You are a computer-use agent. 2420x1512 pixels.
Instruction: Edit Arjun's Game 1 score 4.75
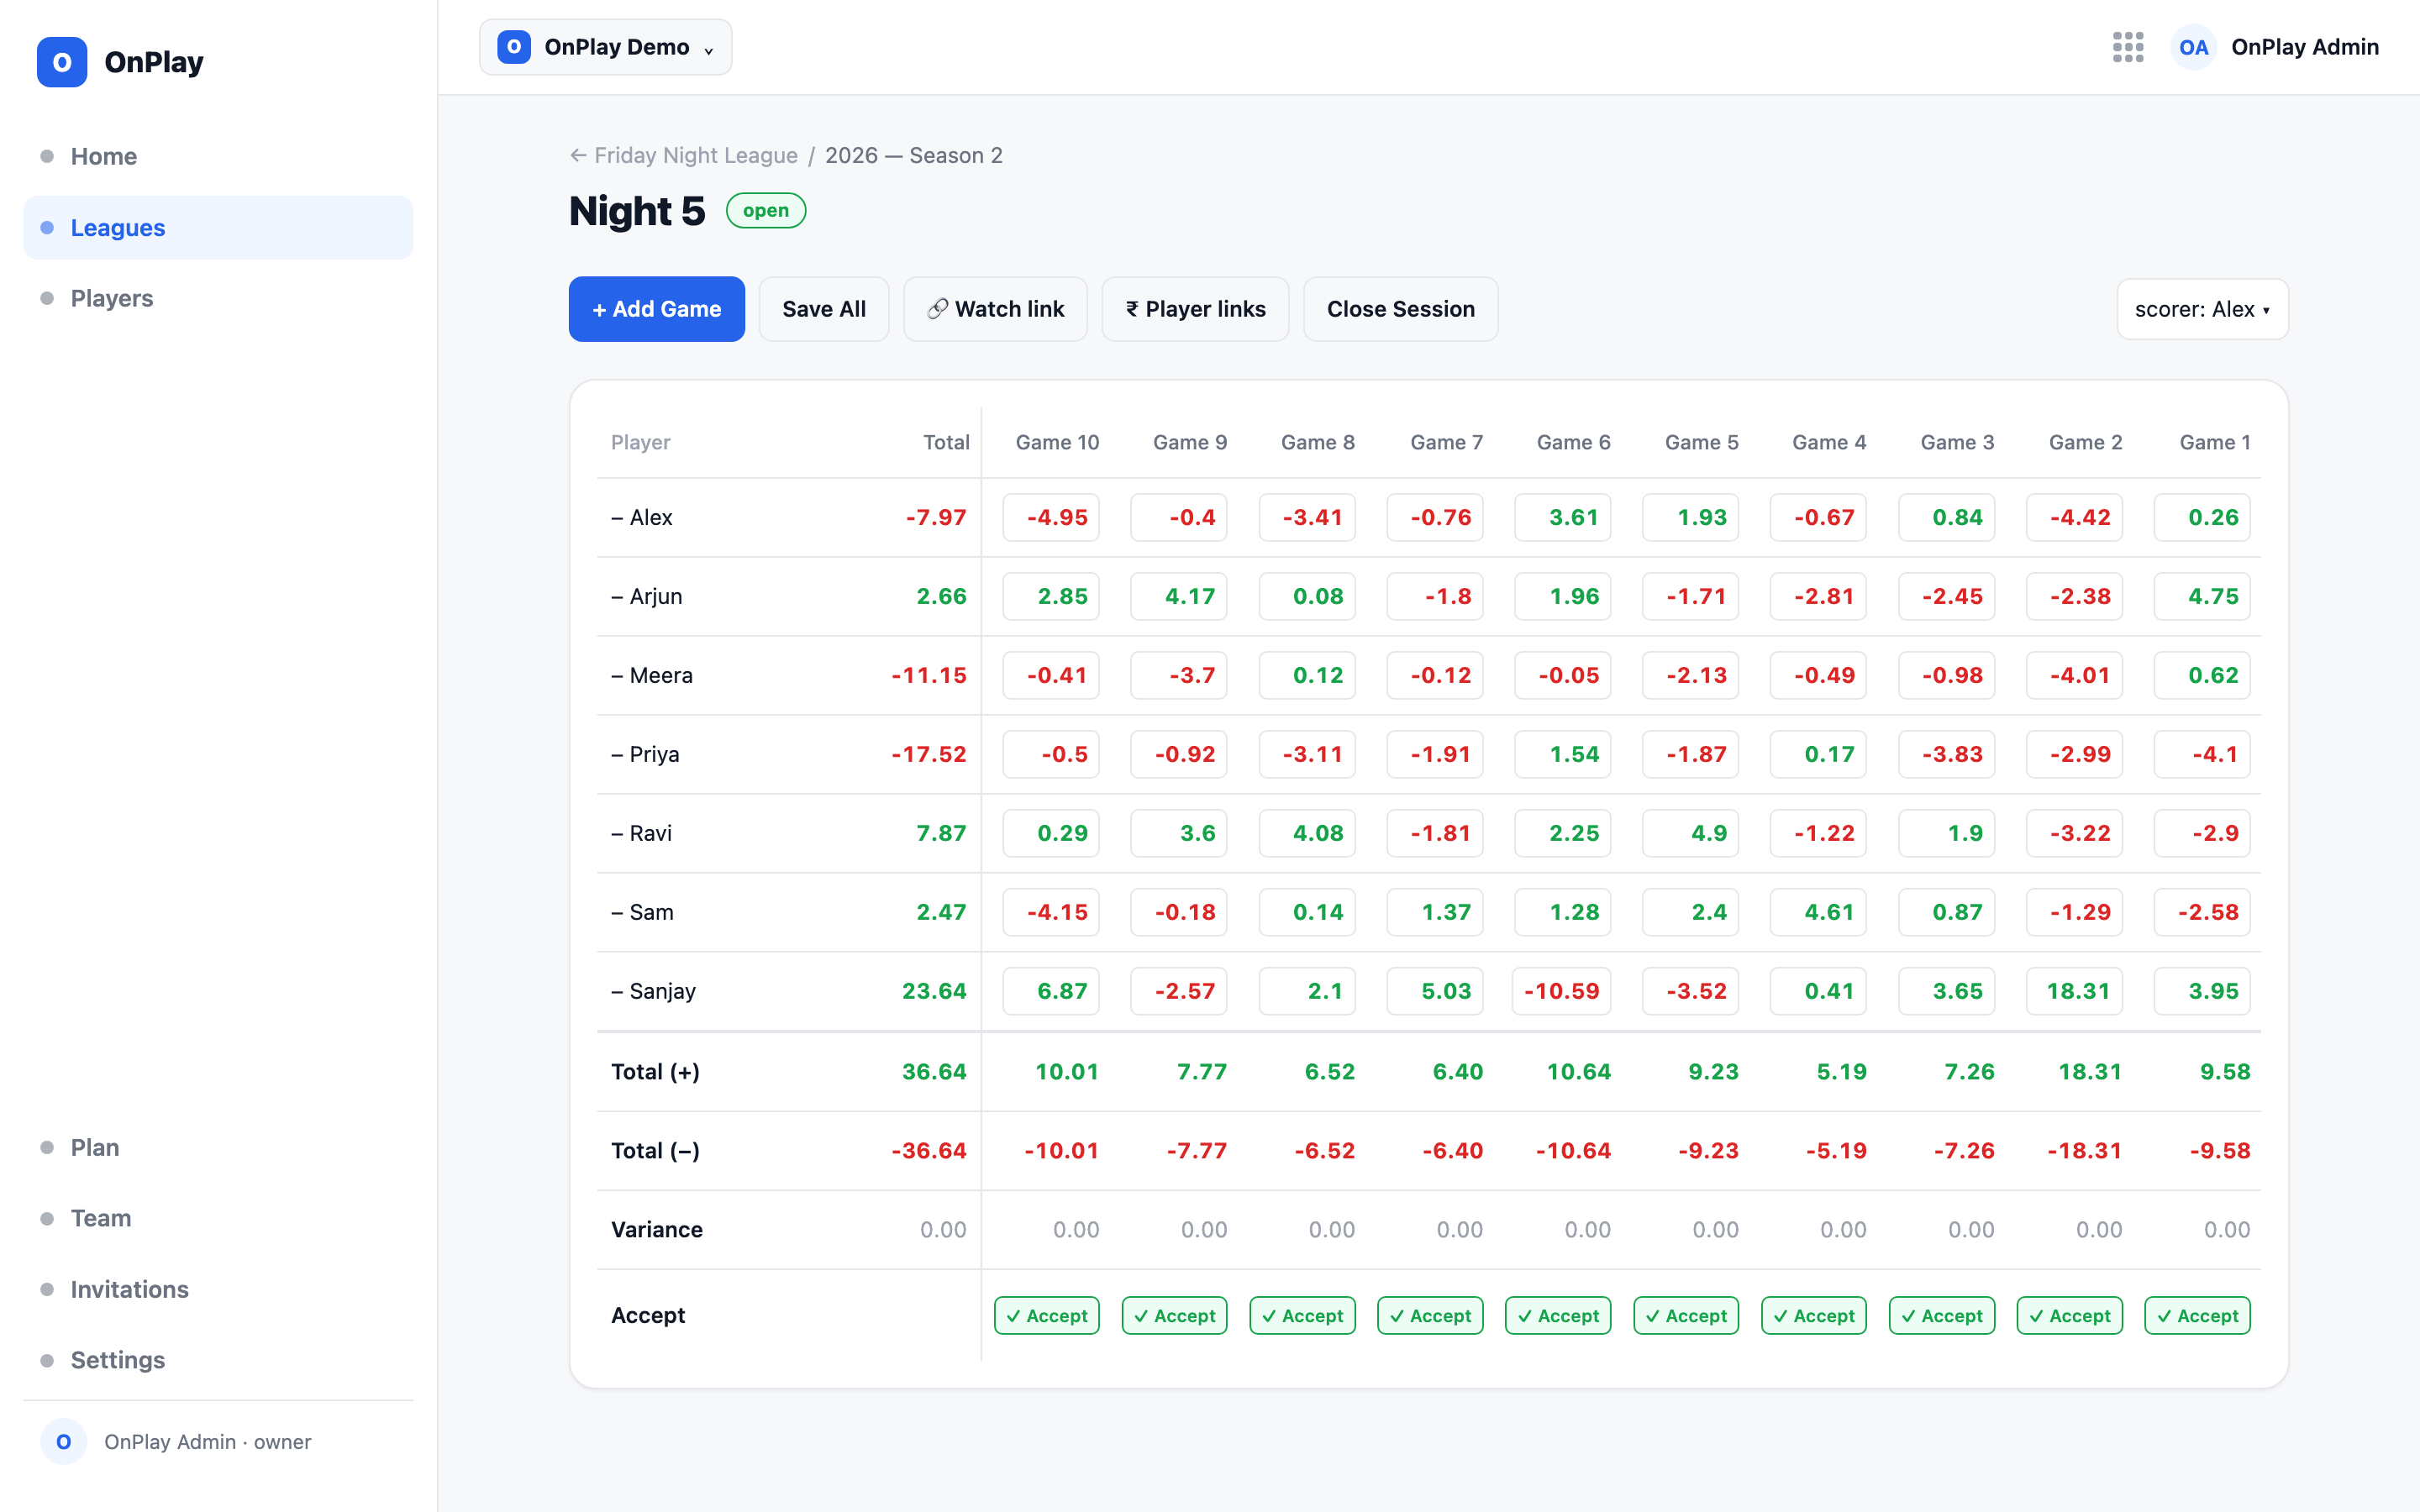[2202, 596]
